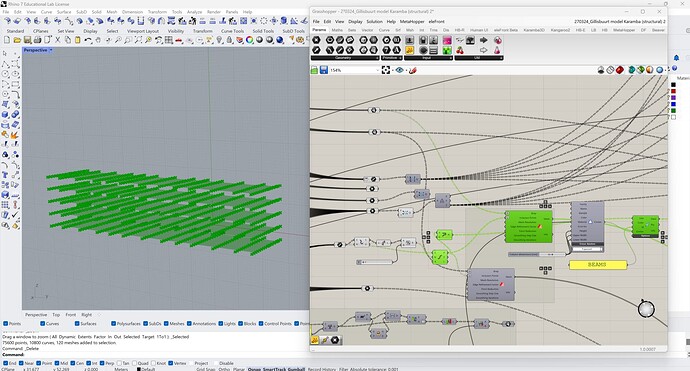Click the Paste clipboard icon

coord(78,40)
